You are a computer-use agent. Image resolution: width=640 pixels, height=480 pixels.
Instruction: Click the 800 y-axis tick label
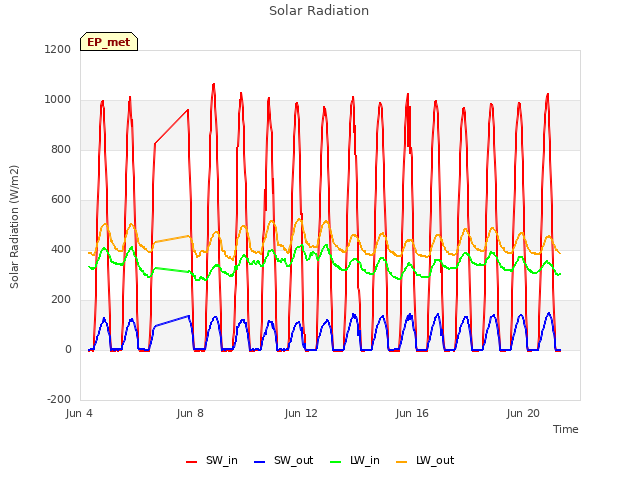point(61,149)
